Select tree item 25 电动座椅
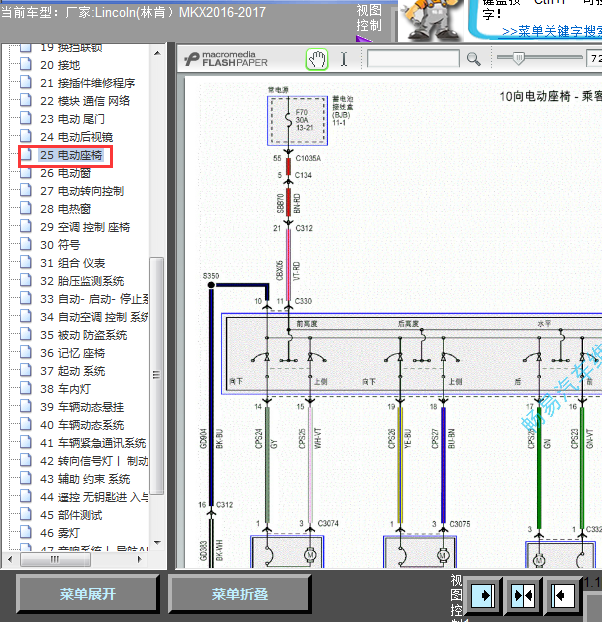The image size is (602, 624). coord(71,155)
